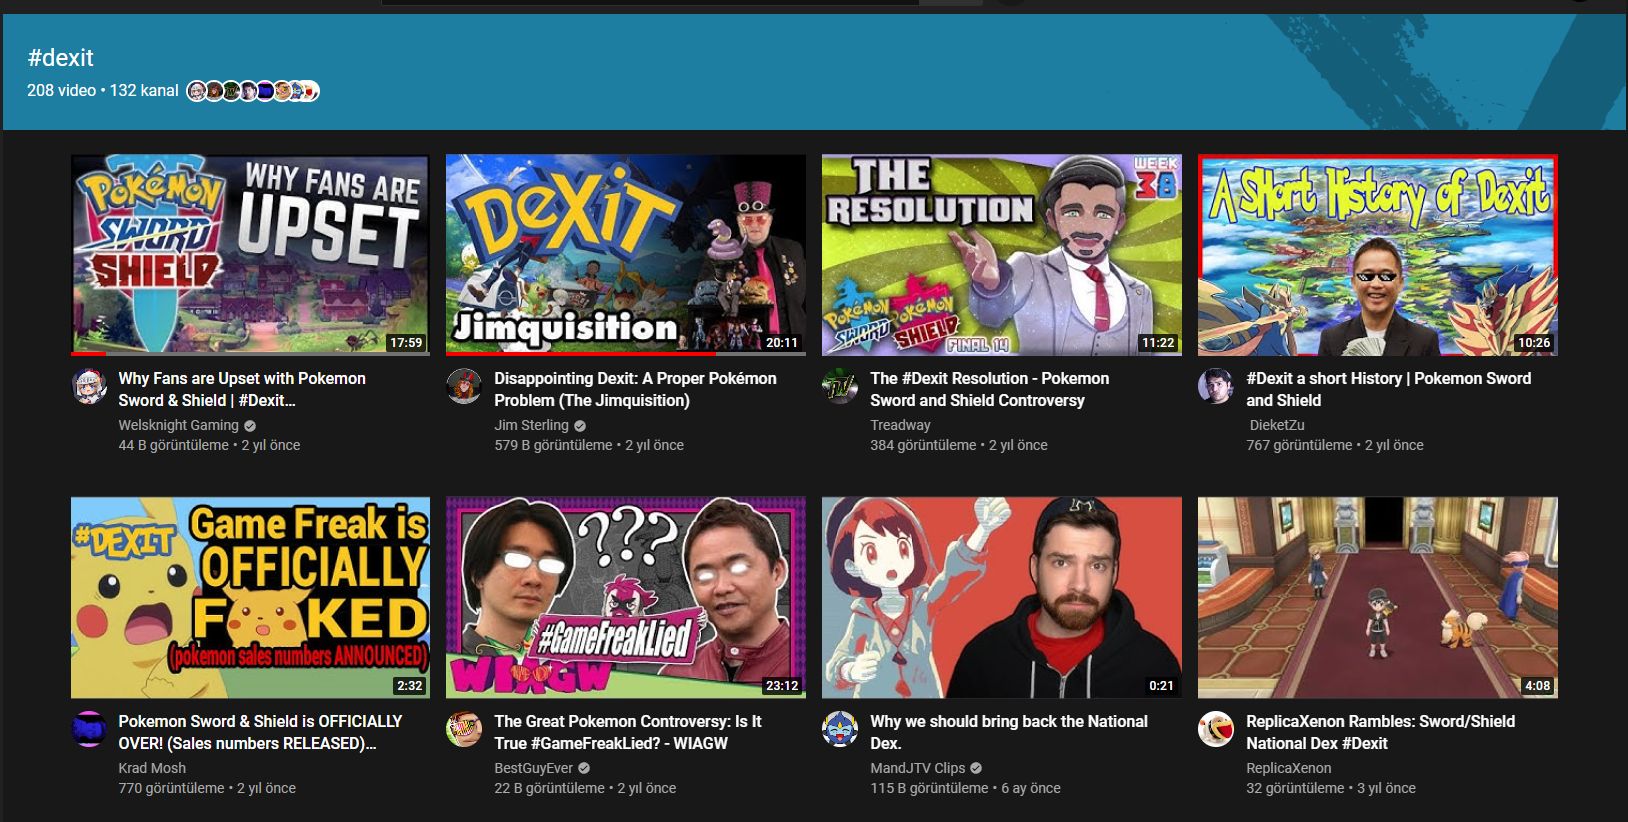Play the Dexit Jimquisition video thumbnail
The width and height of the screenshot is (1628, 822).
[626, 254]
